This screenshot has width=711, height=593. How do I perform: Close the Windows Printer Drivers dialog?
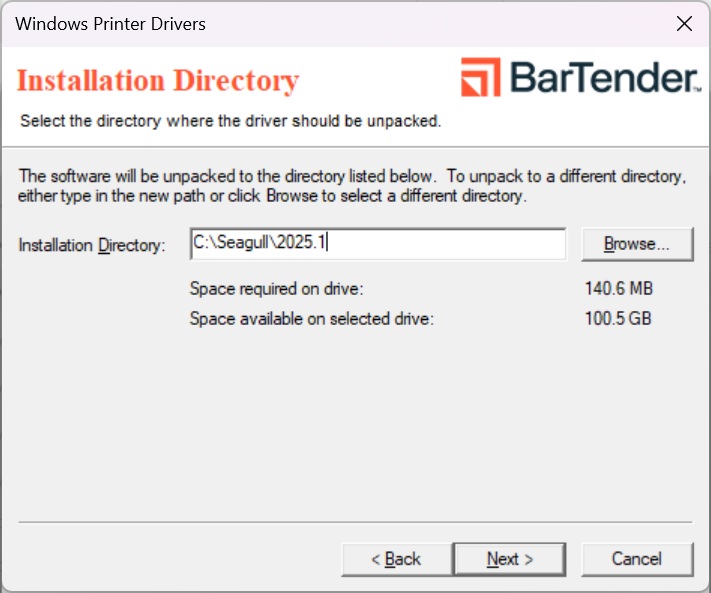[x=684, y=23]
